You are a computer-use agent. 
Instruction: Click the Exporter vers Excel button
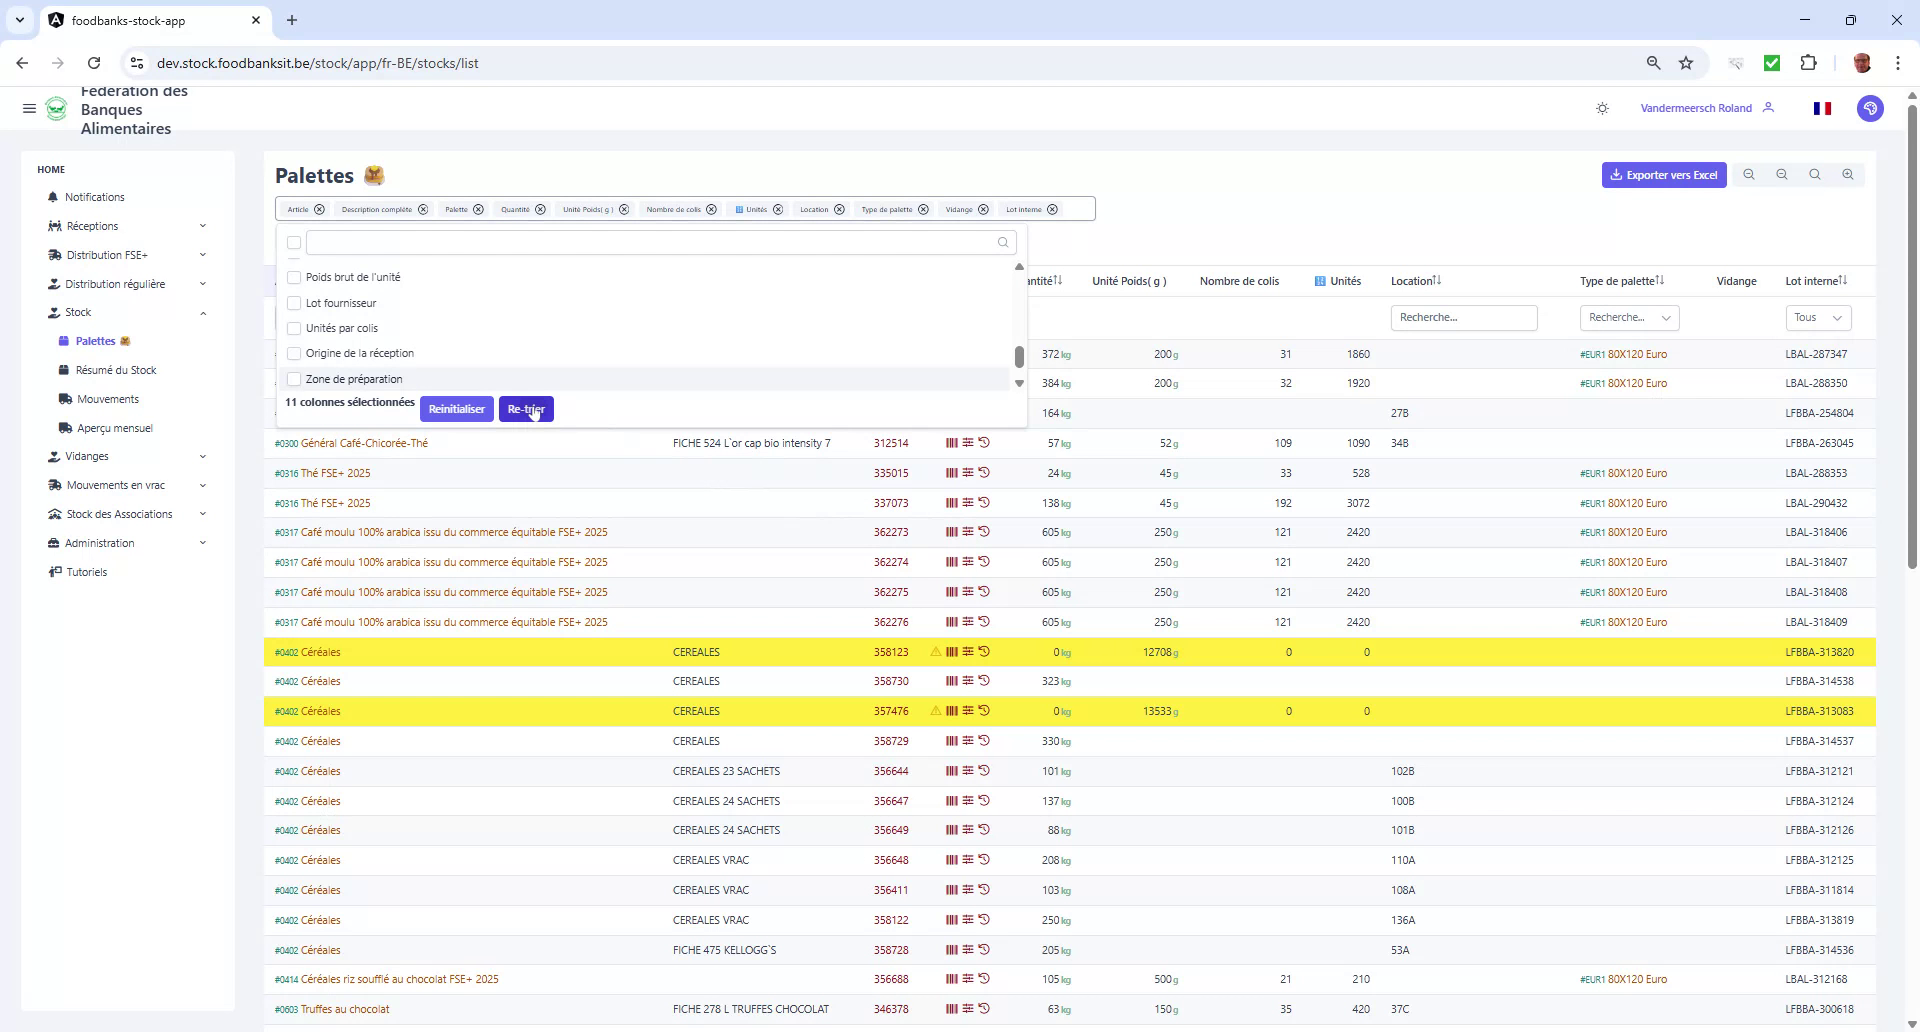click(1663, 174)
